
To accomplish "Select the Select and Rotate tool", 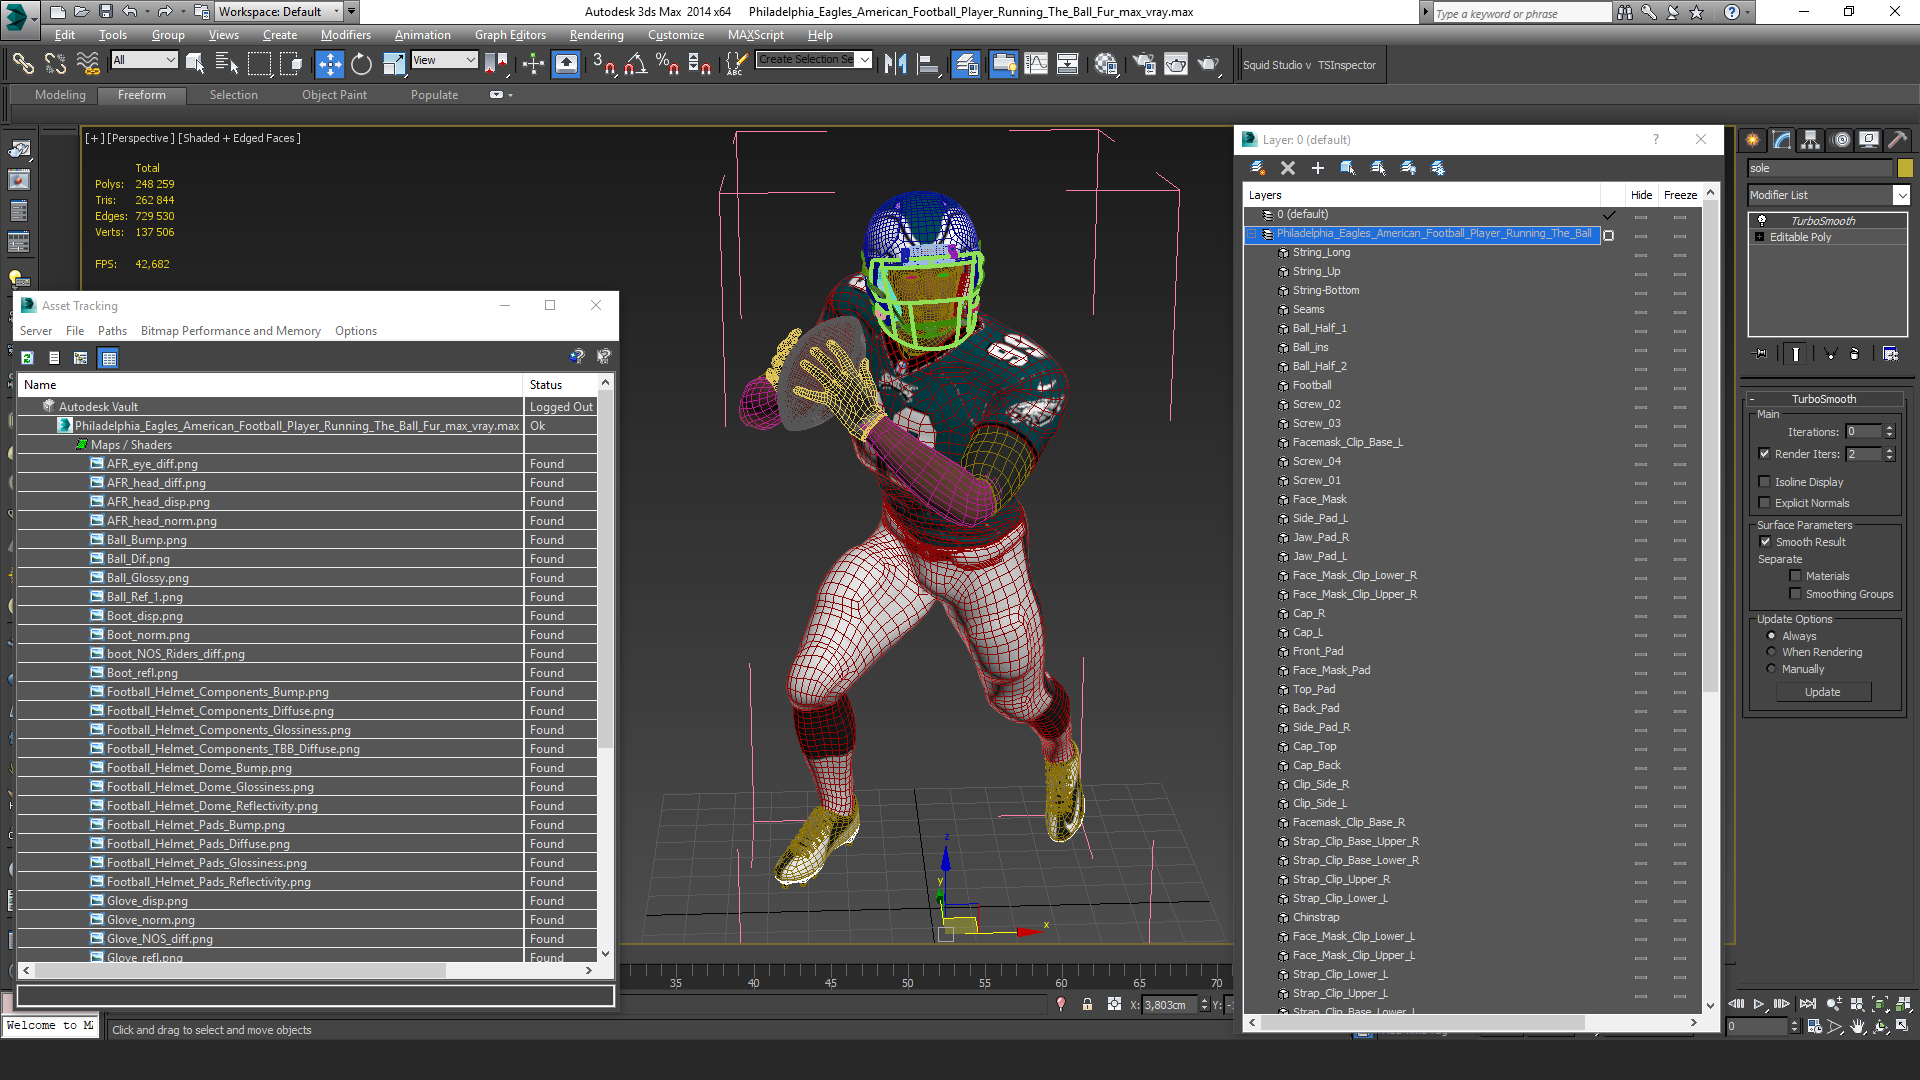I will tap(361, 65).
